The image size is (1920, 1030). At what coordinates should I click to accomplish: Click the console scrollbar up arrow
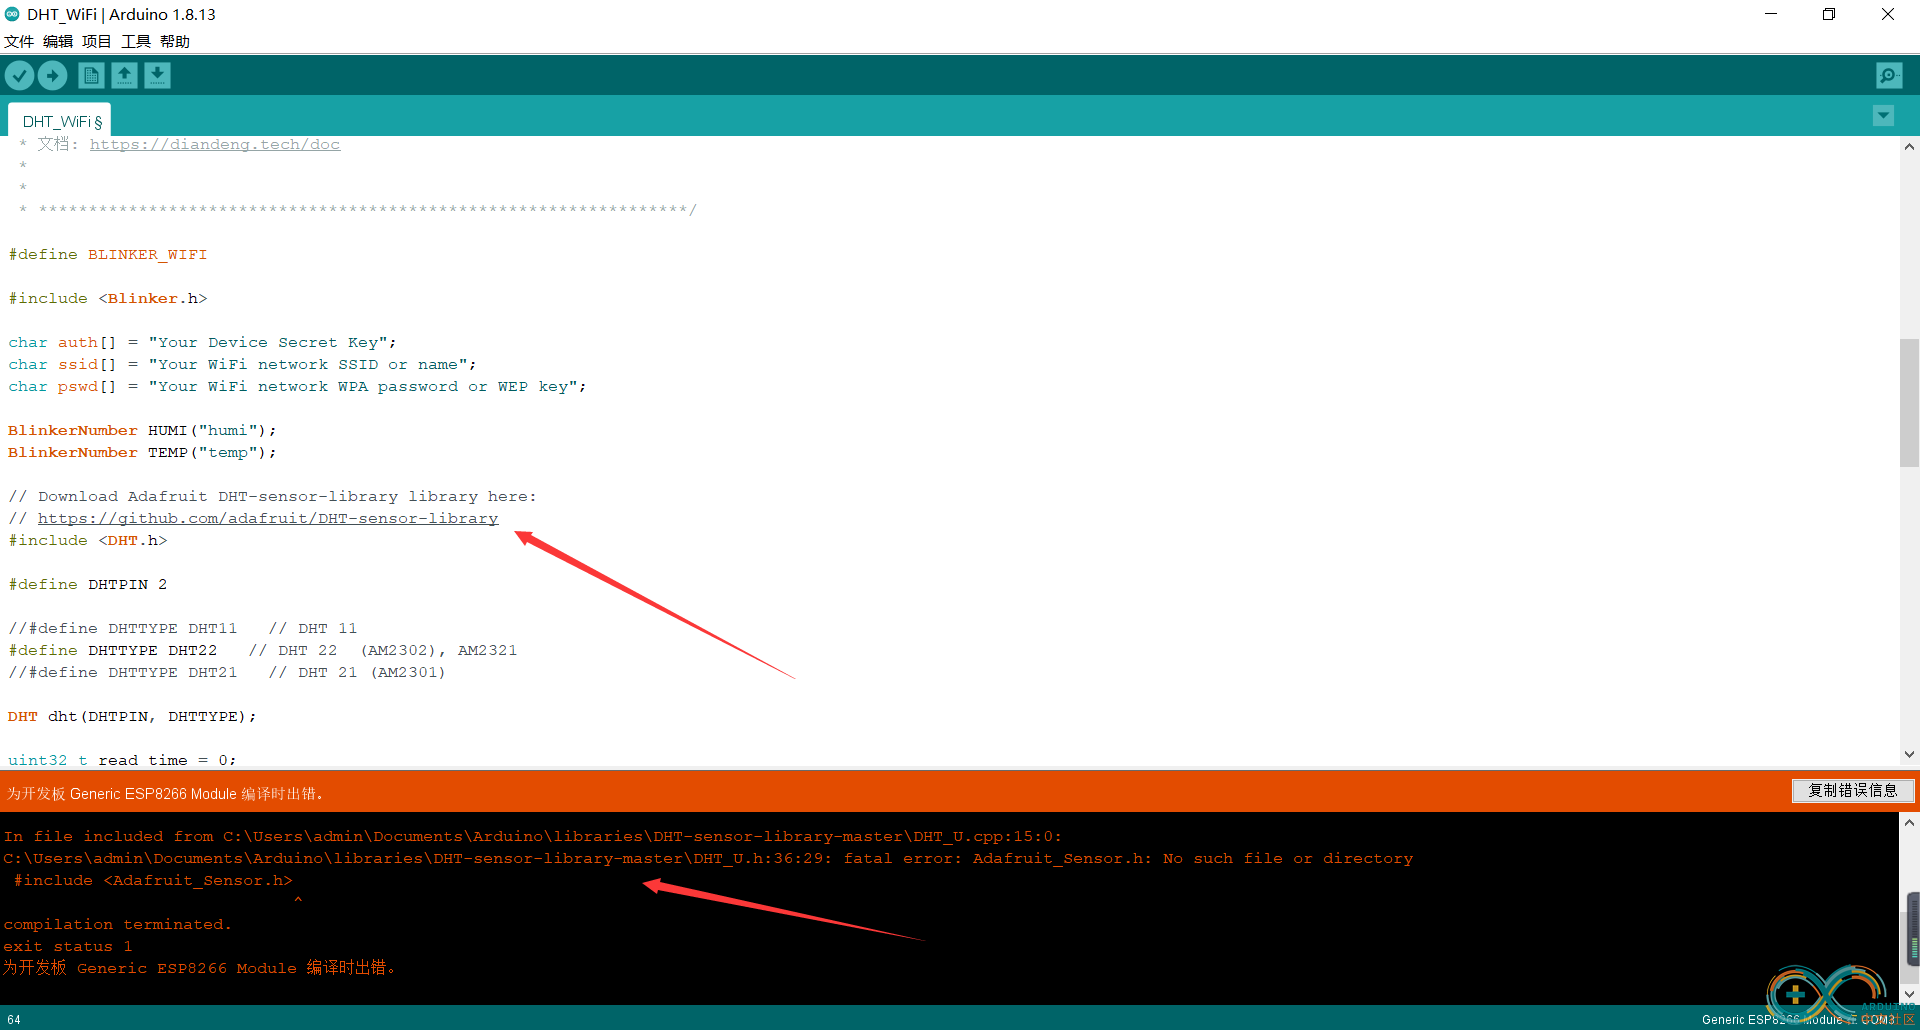click(1909, 823)
